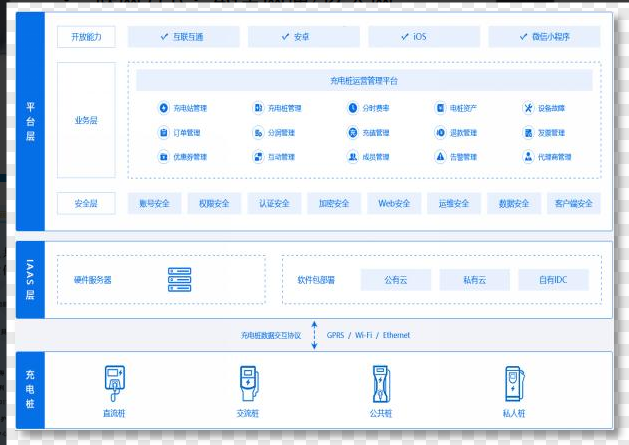Click the 充电桩数据交互协议 text
The image size is (629, 445).
(x=271, y=335)
